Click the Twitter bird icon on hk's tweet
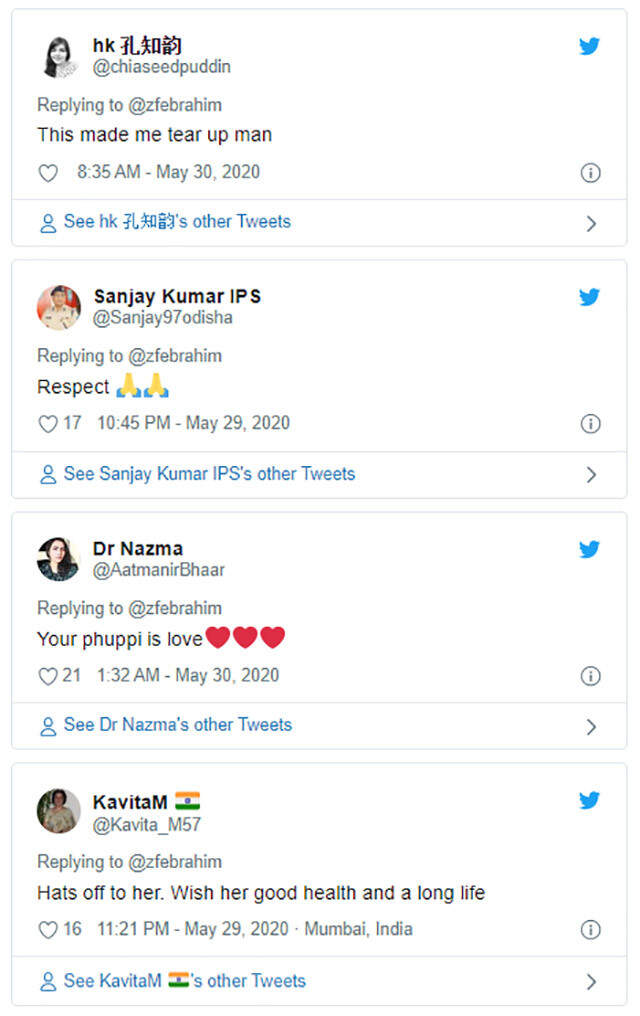 pos(590,46)
